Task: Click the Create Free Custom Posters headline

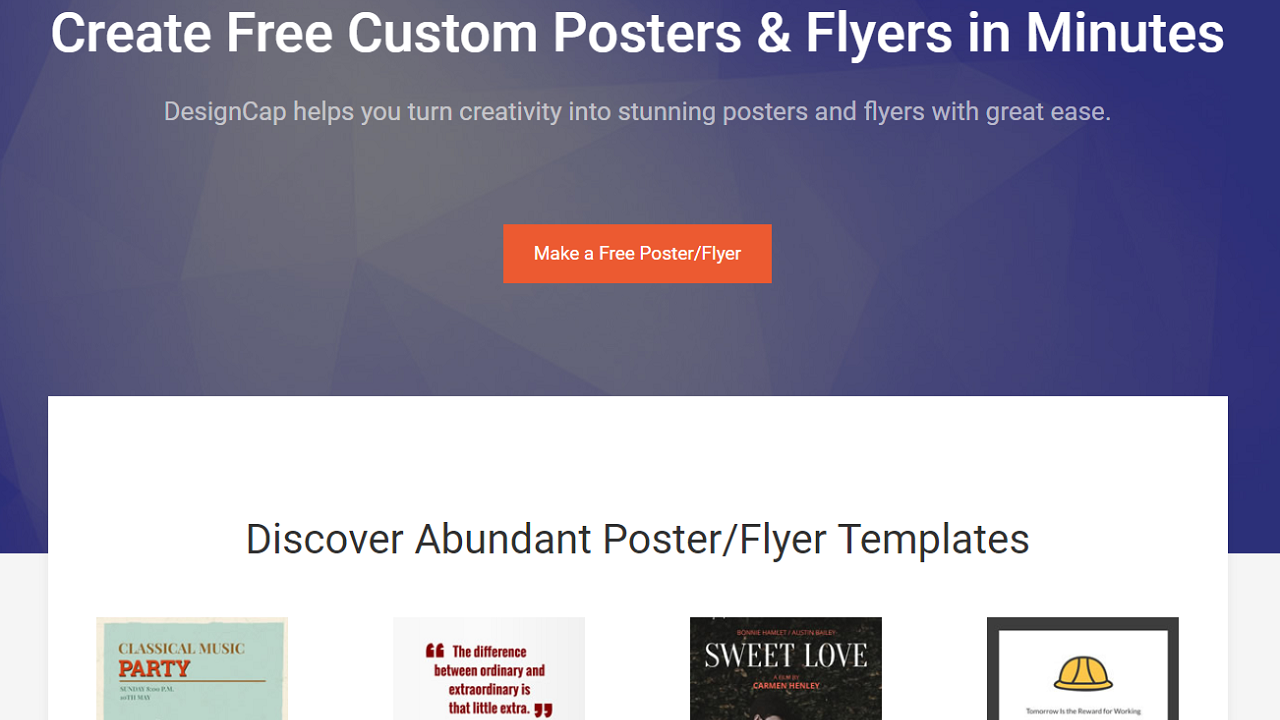Action: pyautogui.click(x=638, y=32)
